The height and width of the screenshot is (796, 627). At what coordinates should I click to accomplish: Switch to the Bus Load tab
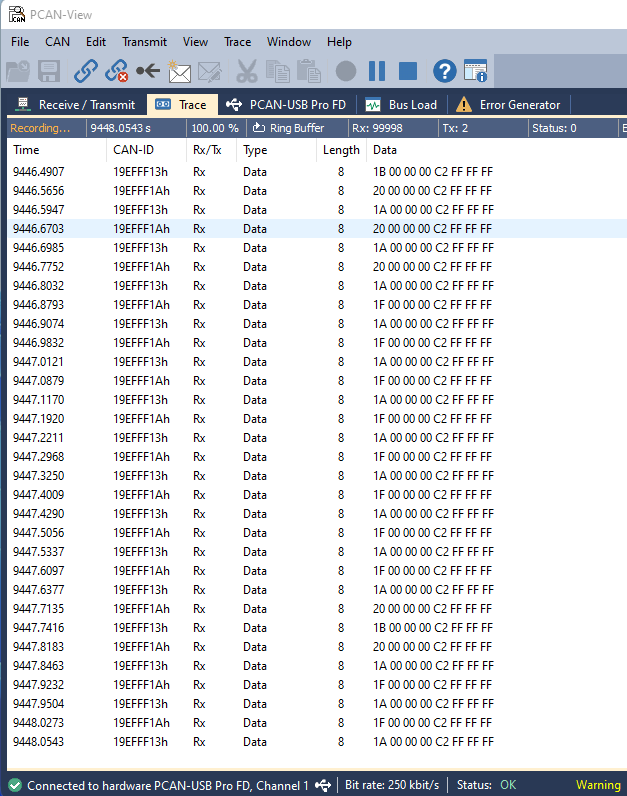click(401, 104)
